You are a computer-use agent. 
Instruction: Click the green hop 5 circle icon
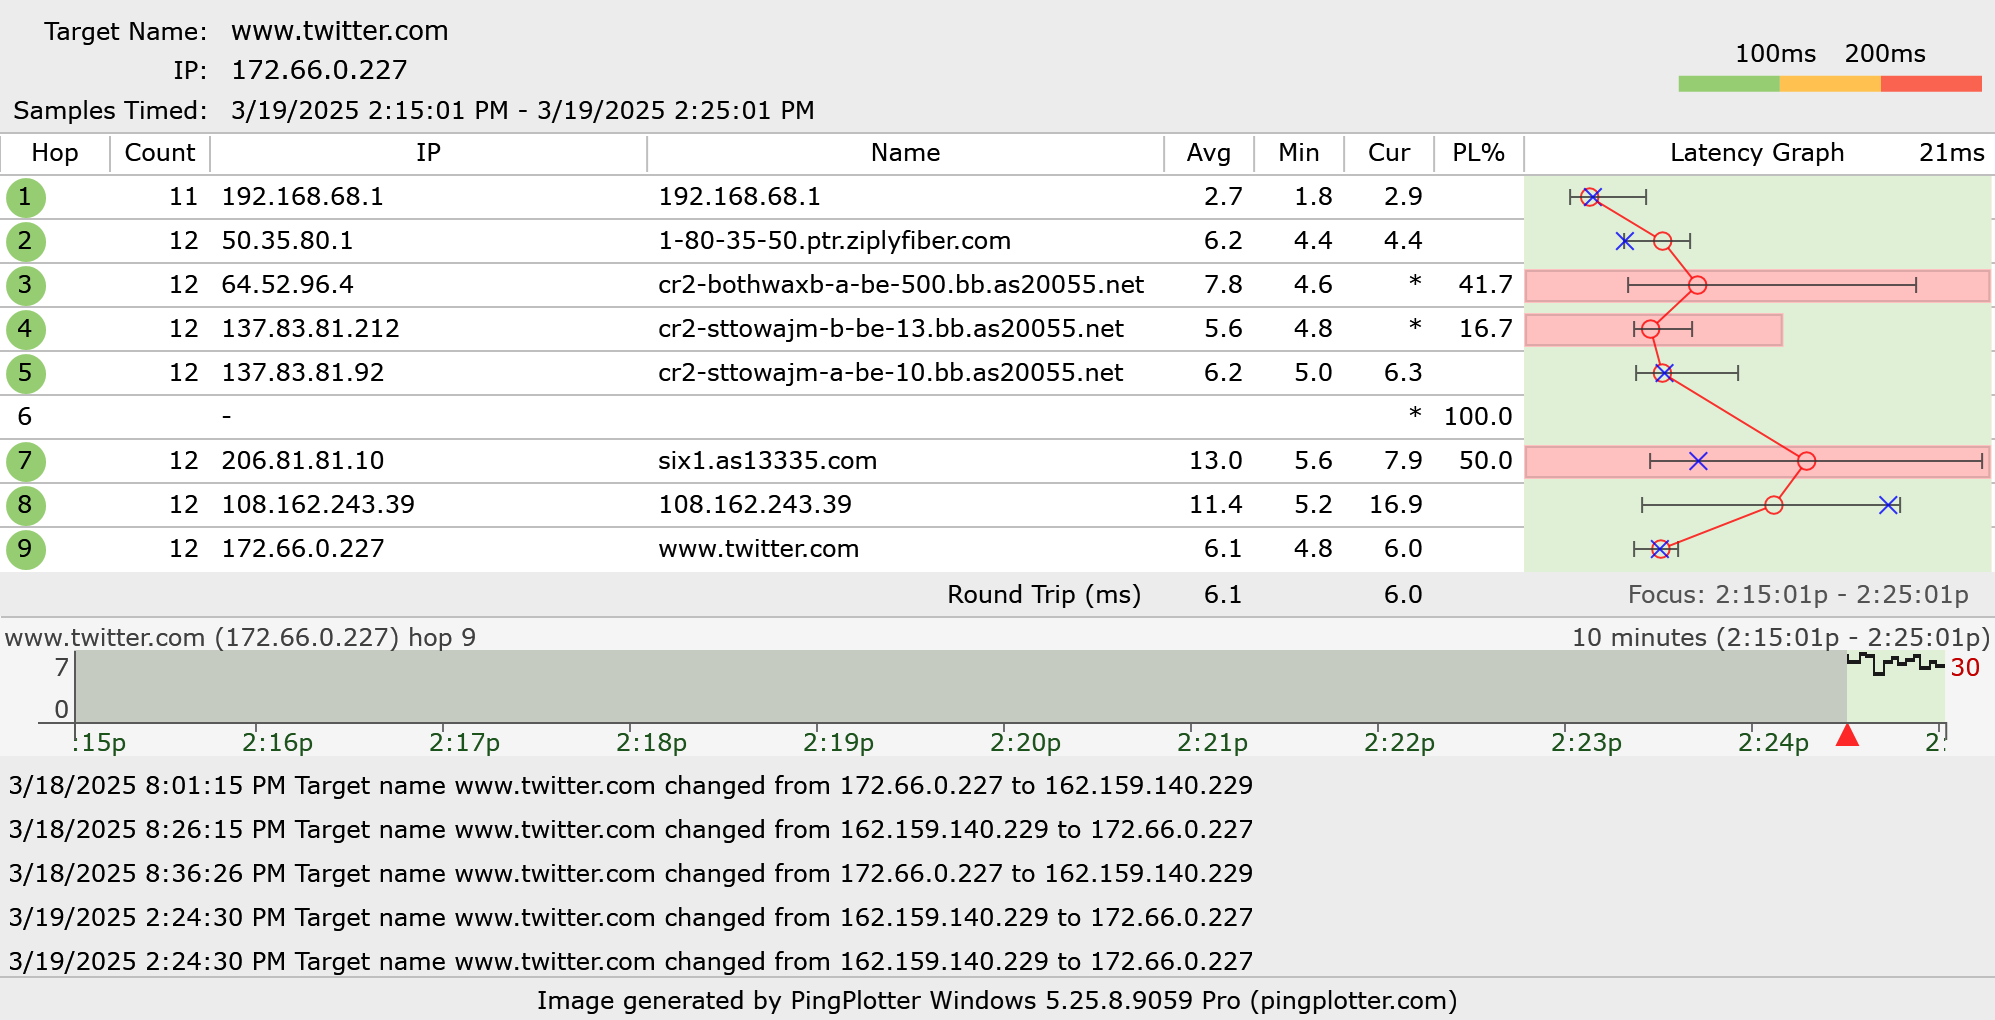(x=25, y=373)
